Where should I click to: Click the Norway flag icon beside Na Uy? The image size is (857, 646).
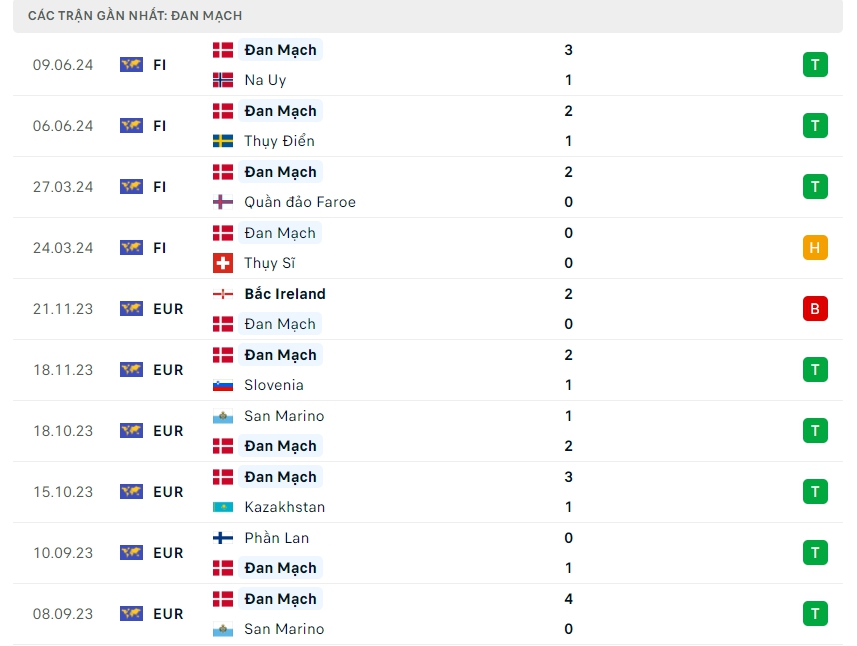[x=223, y=80]
